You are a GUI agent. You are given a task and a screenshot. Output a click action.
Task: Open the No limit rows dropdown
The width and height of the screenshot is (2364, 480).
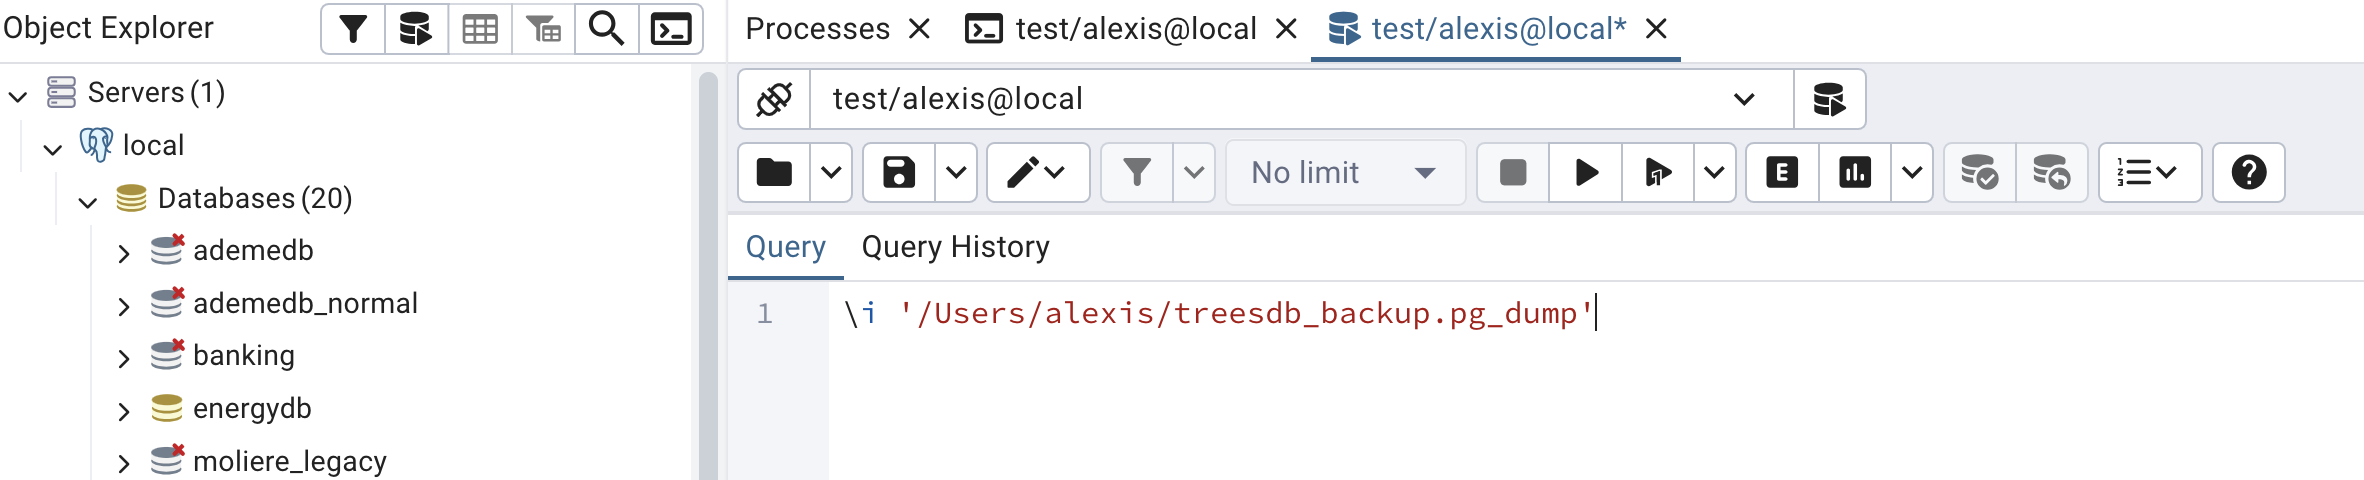(x=1345, y=173)
